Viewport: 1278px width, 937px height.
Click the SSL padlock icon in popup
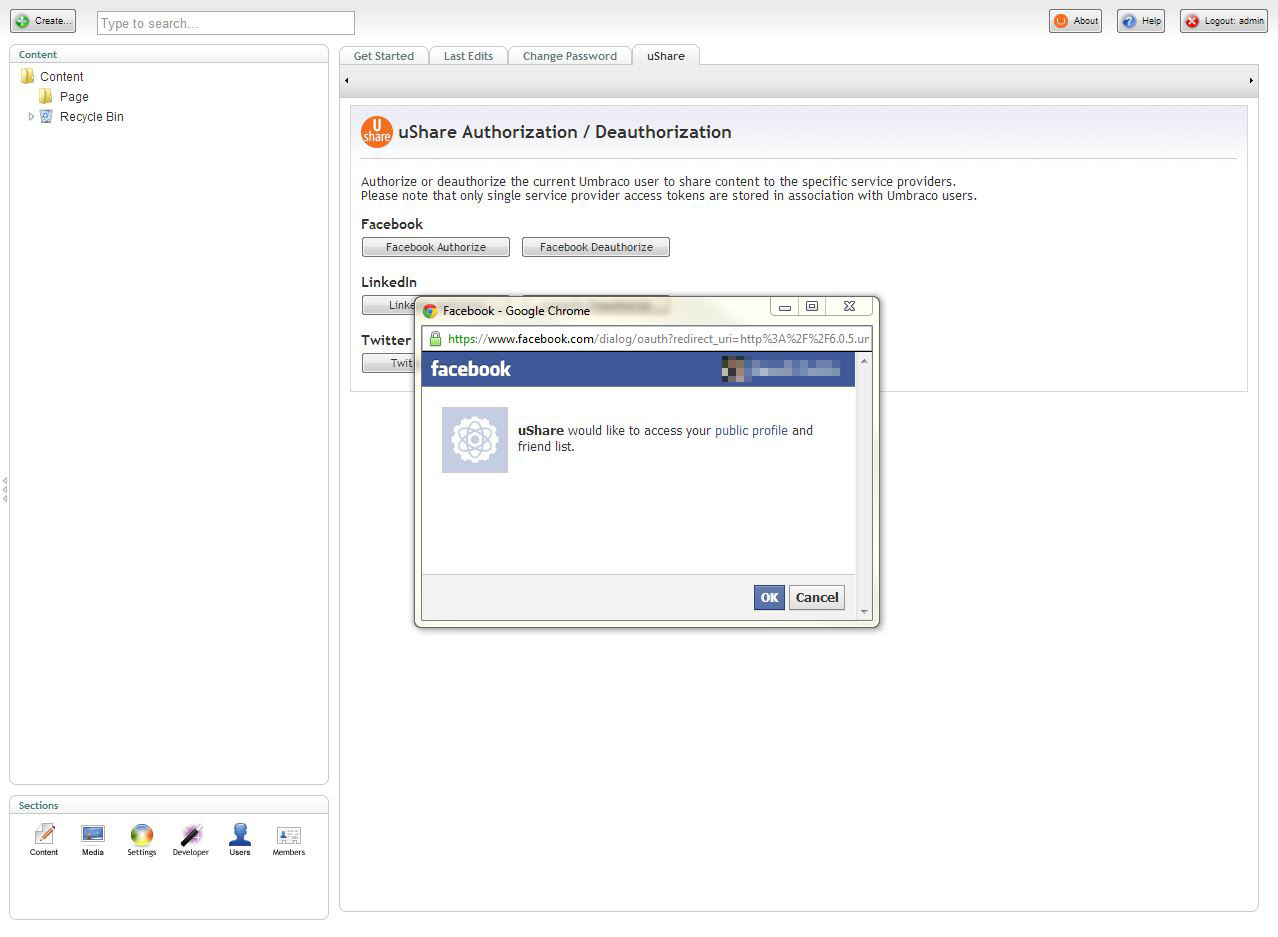pyautogui.click(x=435, y=339)
